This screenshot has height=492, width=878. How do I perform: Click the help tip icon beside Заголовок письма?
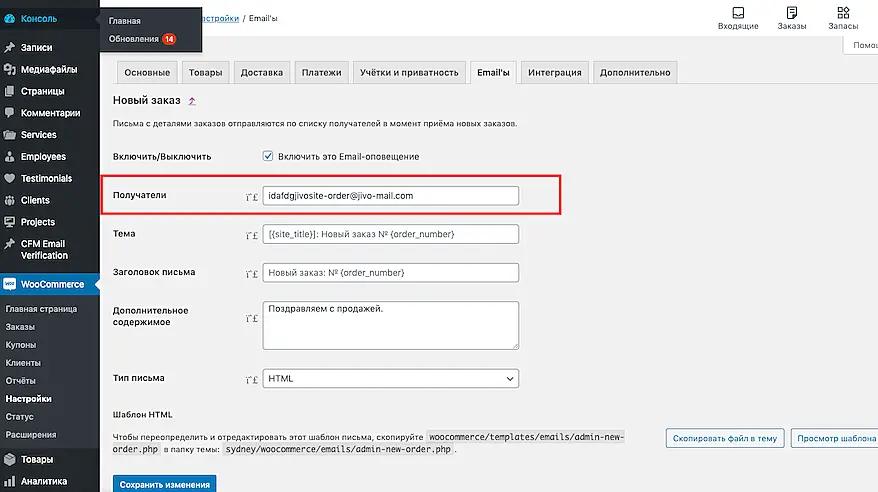pyautogui.click(x=252, y=274)
